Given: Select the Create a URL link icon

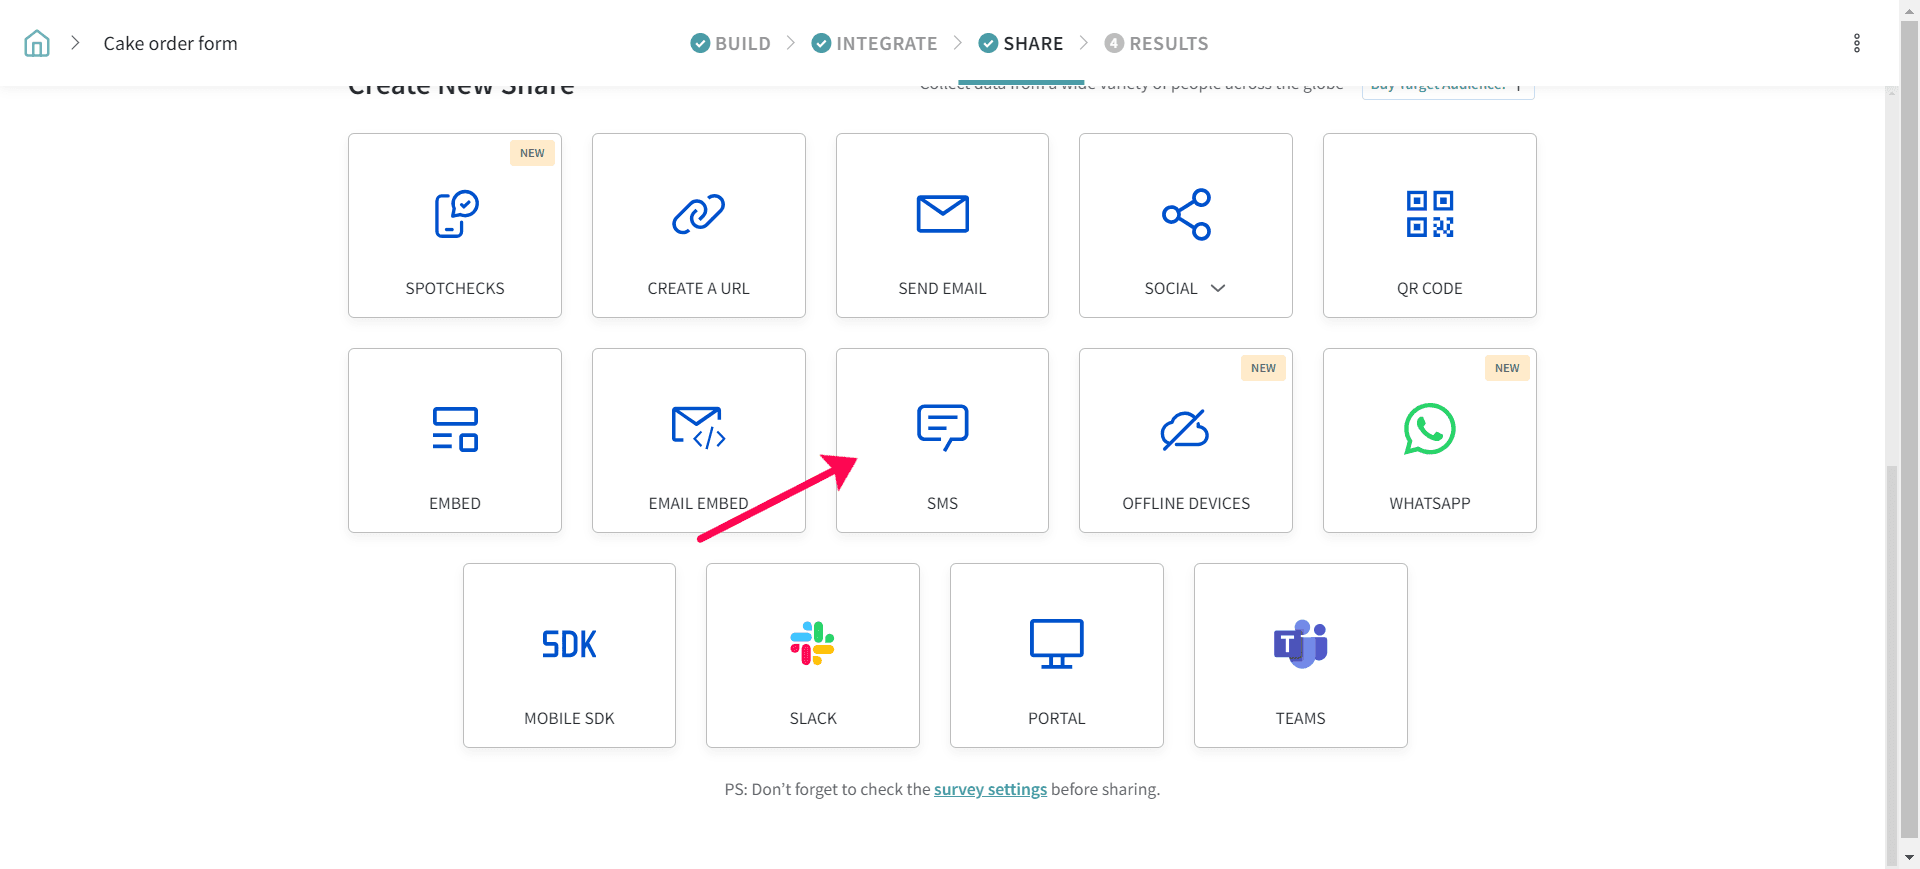Looking at the screenshot, I should point(698,214).
